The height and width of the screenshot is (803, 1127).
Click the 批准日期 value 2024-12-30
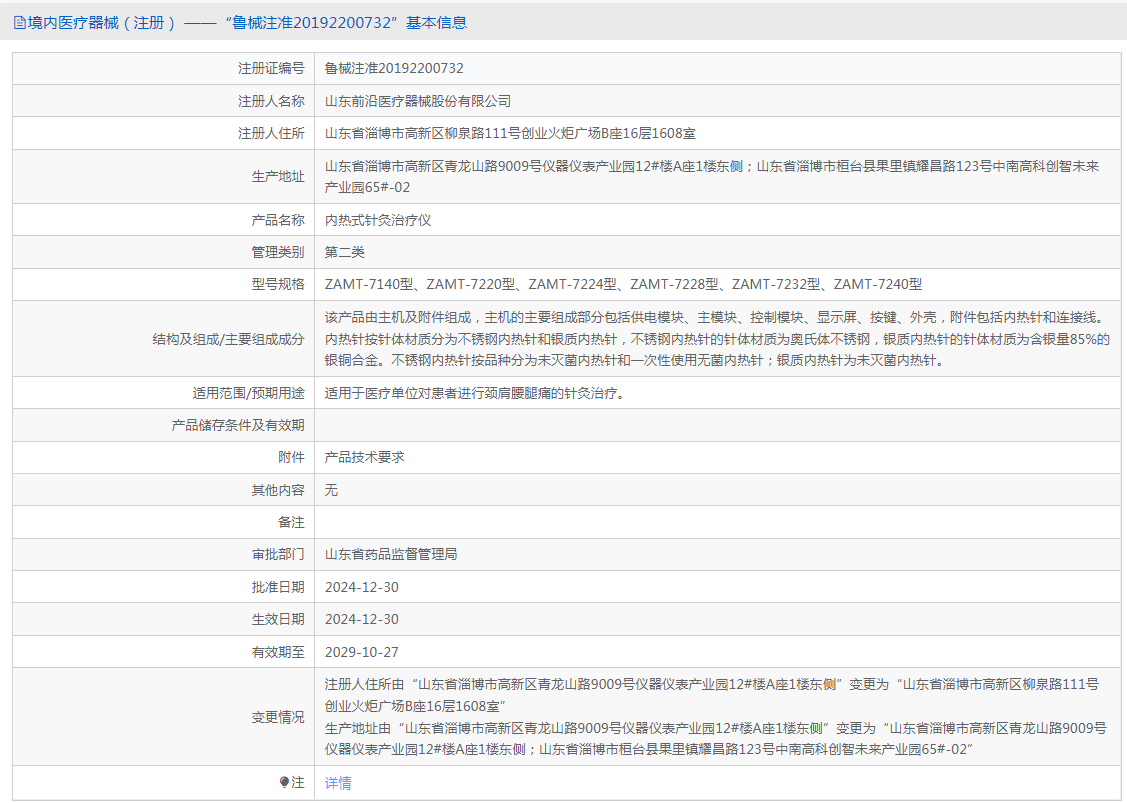[x=362, y=587]
